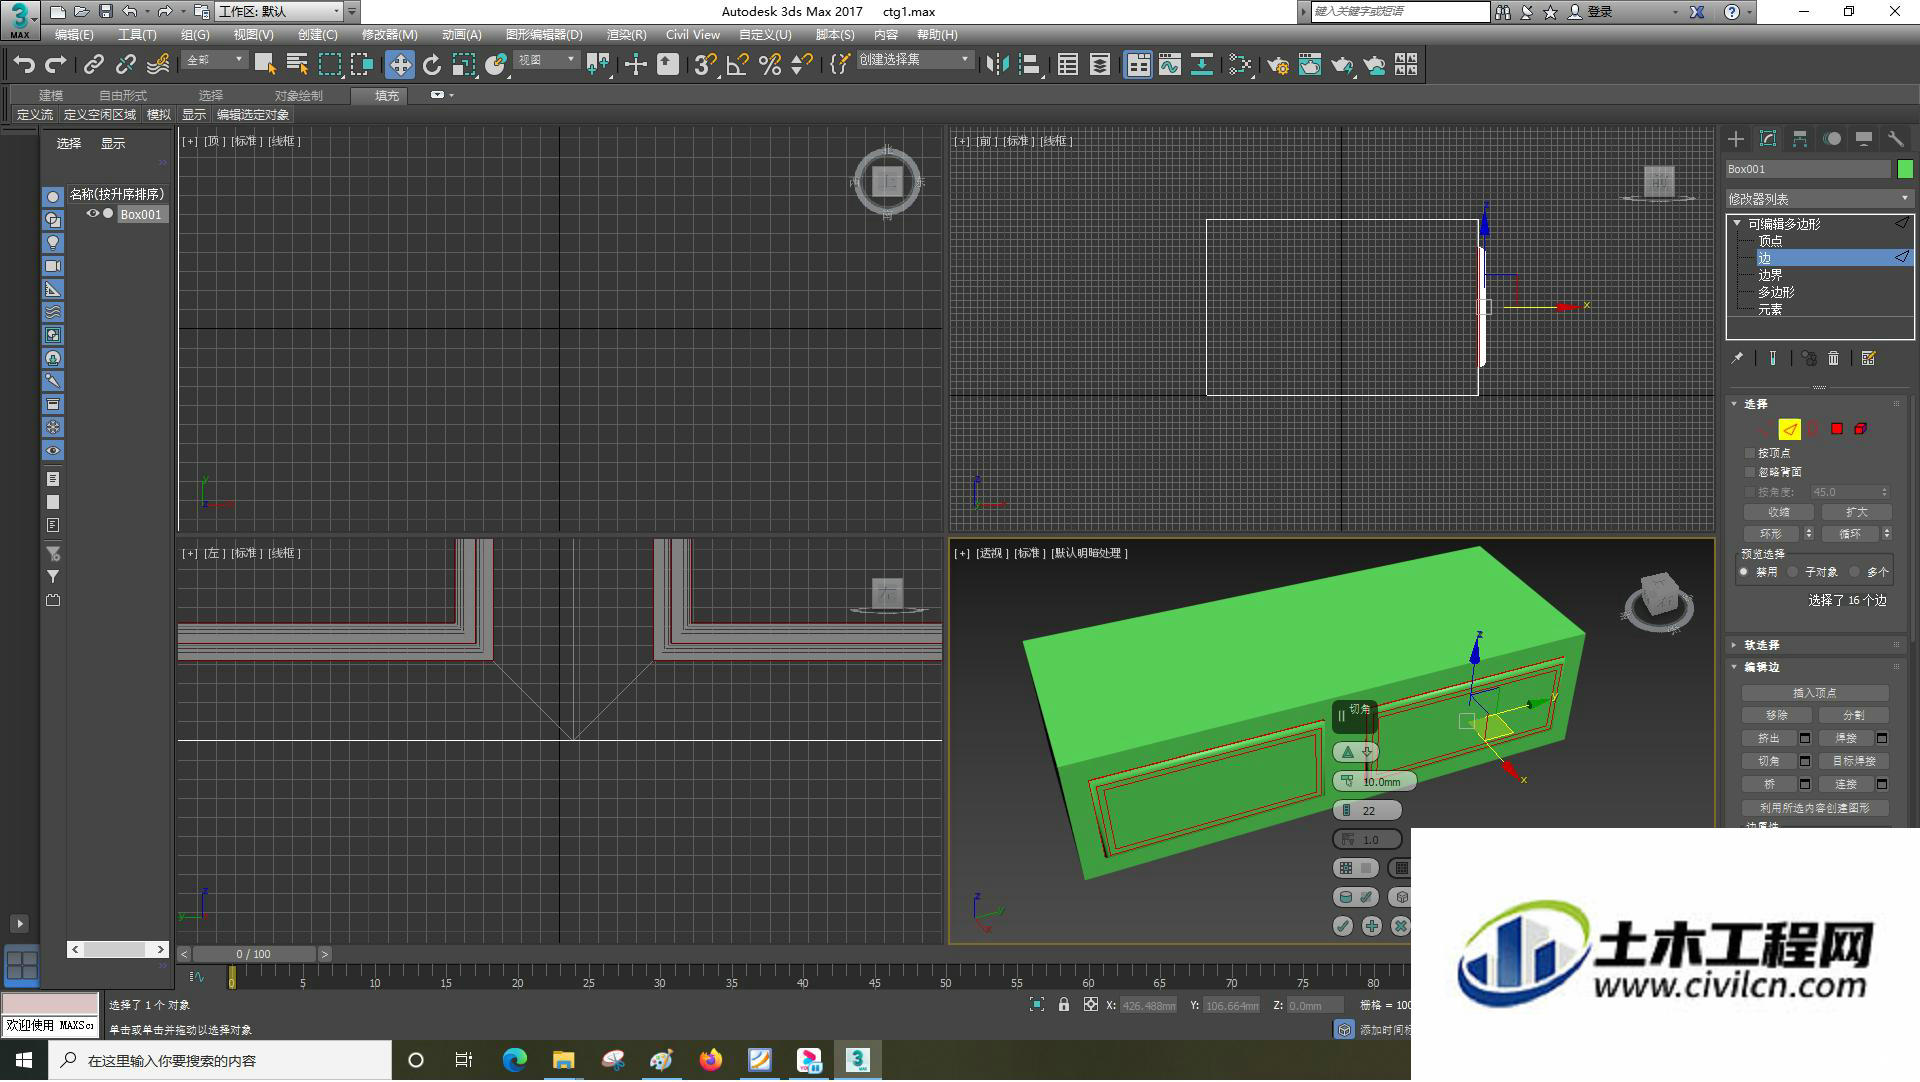This screenshot has width=1920, height=1082.
Task: Select the Unlink Selection tool
Action: [x=125, y=65]
